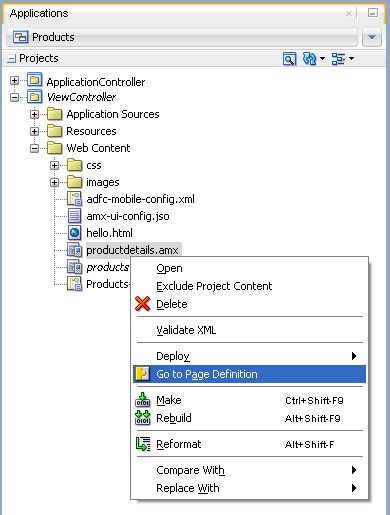Expand the ApplicationController project node
The width and height of the screenshot is (390, 515).
coord(14,81)
